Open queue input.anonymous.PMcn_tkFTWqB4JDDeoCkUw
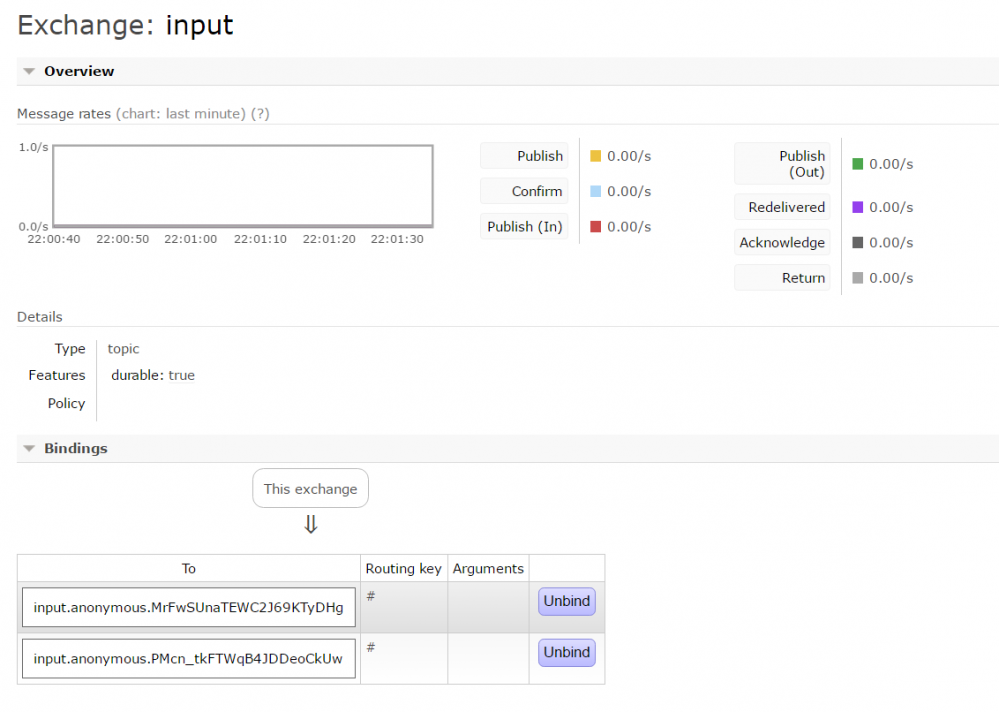 (x=188, y=658)
